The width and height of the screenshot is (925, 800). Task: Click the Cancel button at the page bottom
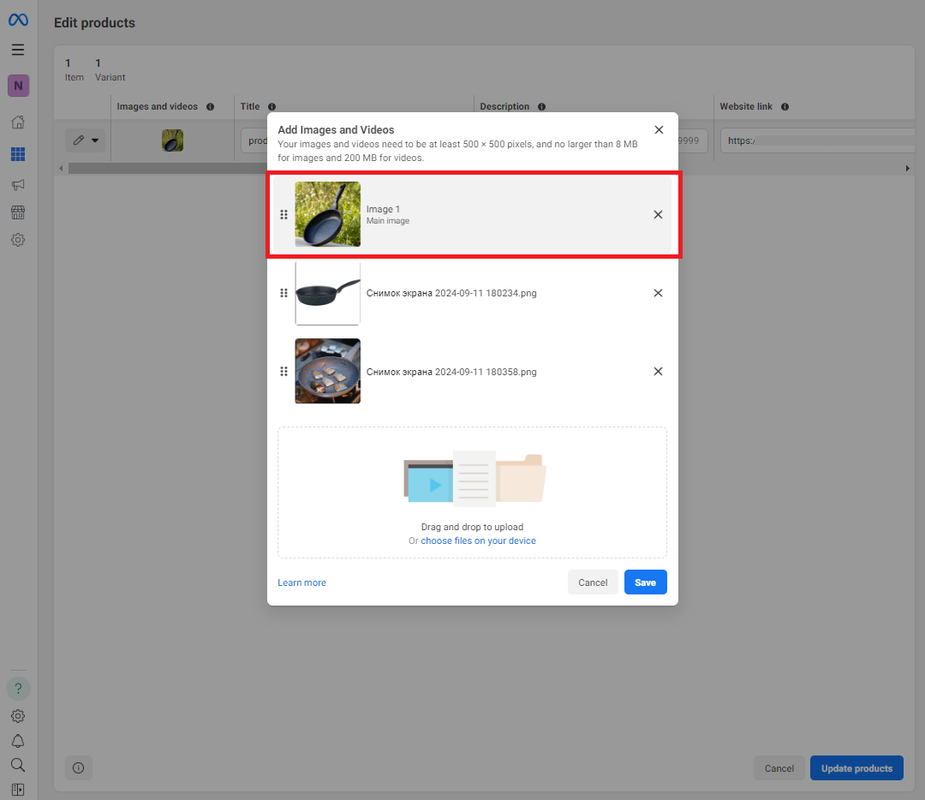(779, 768)
